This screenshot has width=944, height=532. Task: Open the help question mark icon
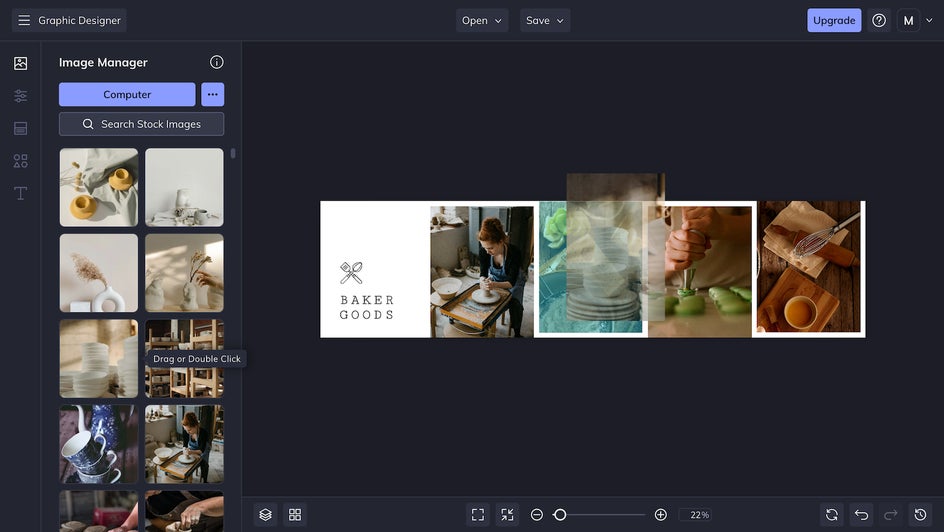pyautogui.click(x=879, y=20)
